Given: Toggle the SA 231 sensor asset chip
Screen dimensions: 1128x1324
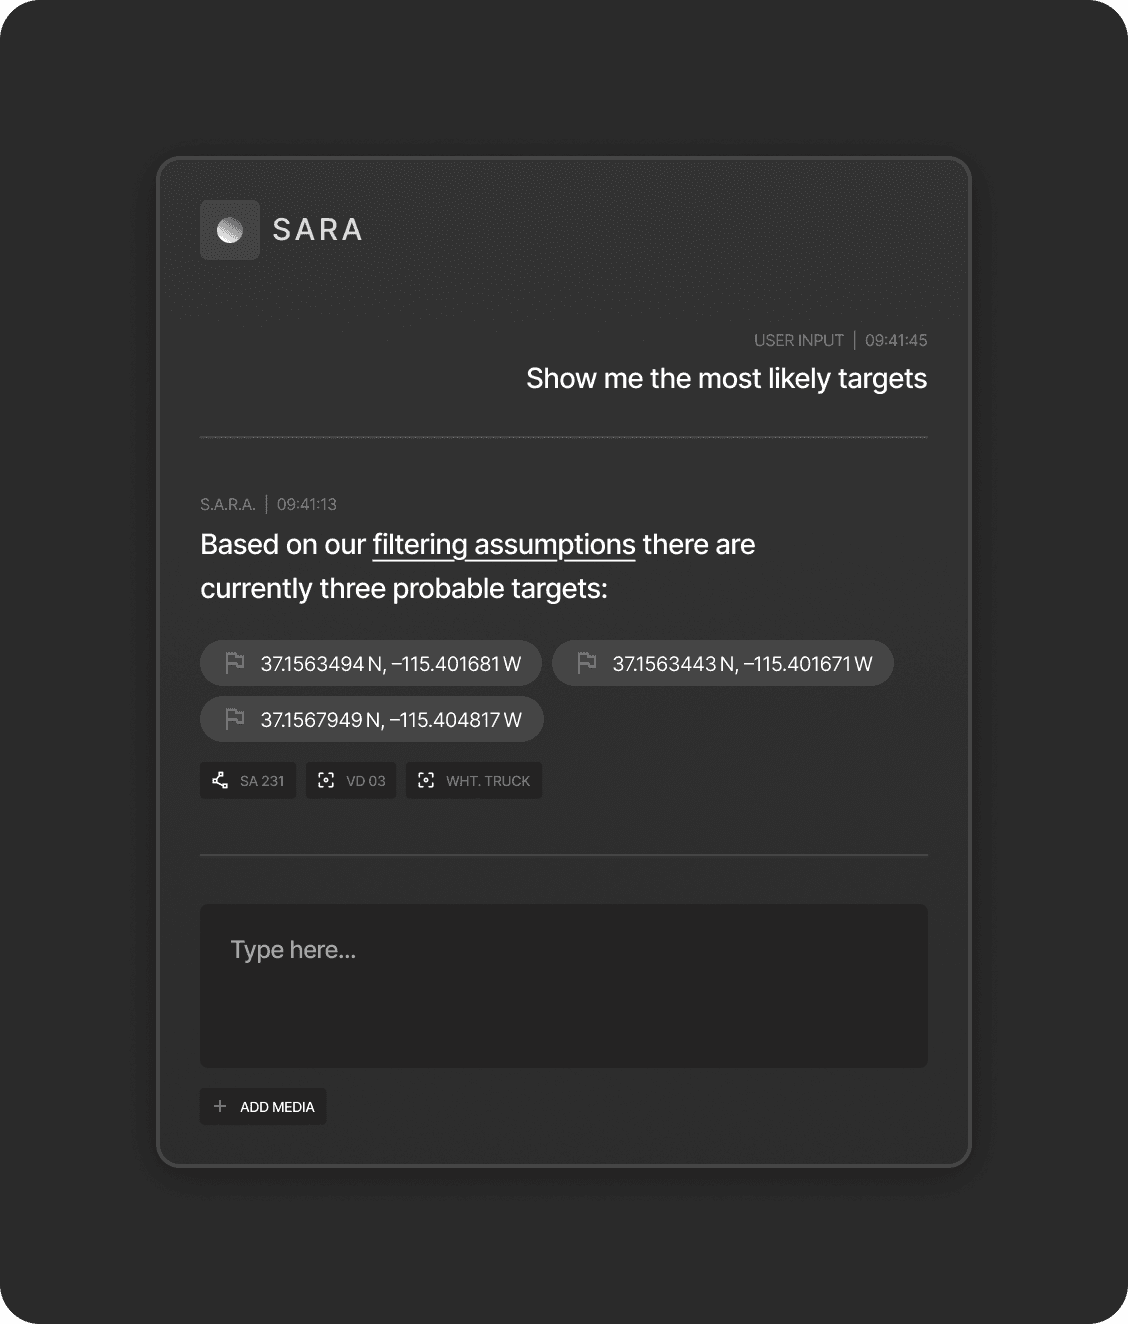Looking at the screenshot, I should pyautogui.click(x=247, y=780).
